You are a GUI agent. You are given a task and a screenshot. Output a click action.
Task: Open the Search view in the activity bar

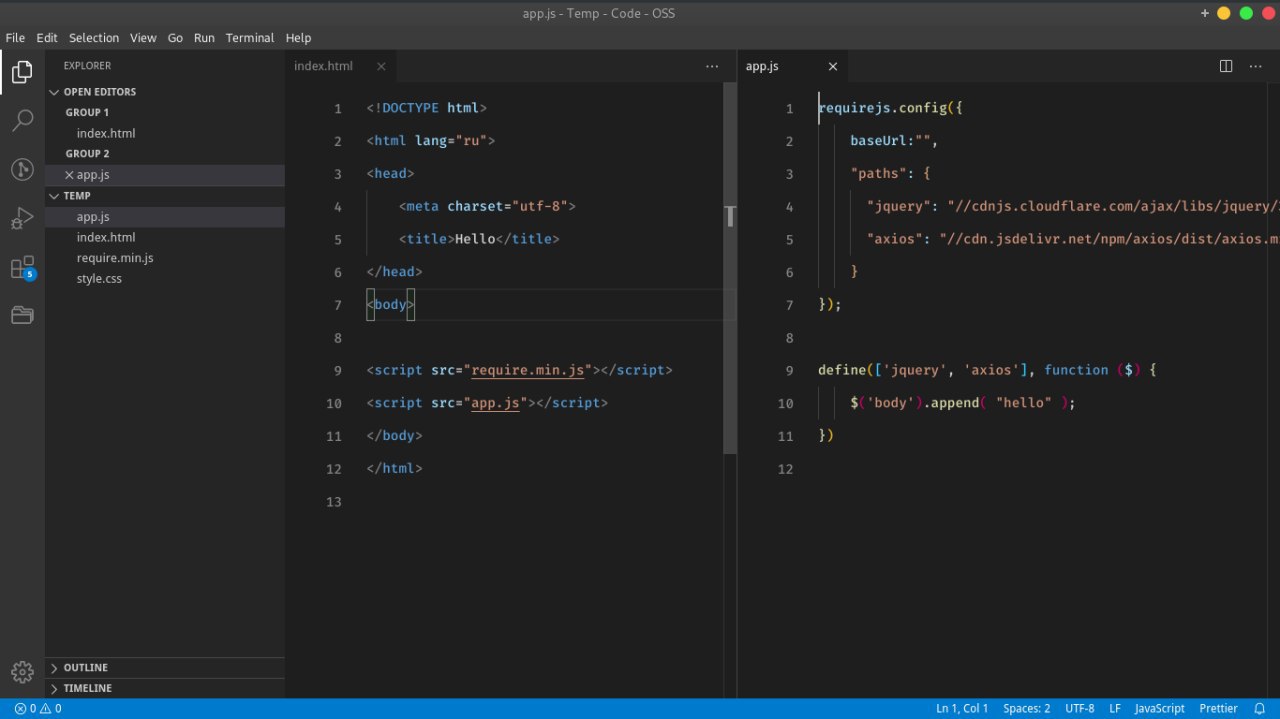click(22, 121)
